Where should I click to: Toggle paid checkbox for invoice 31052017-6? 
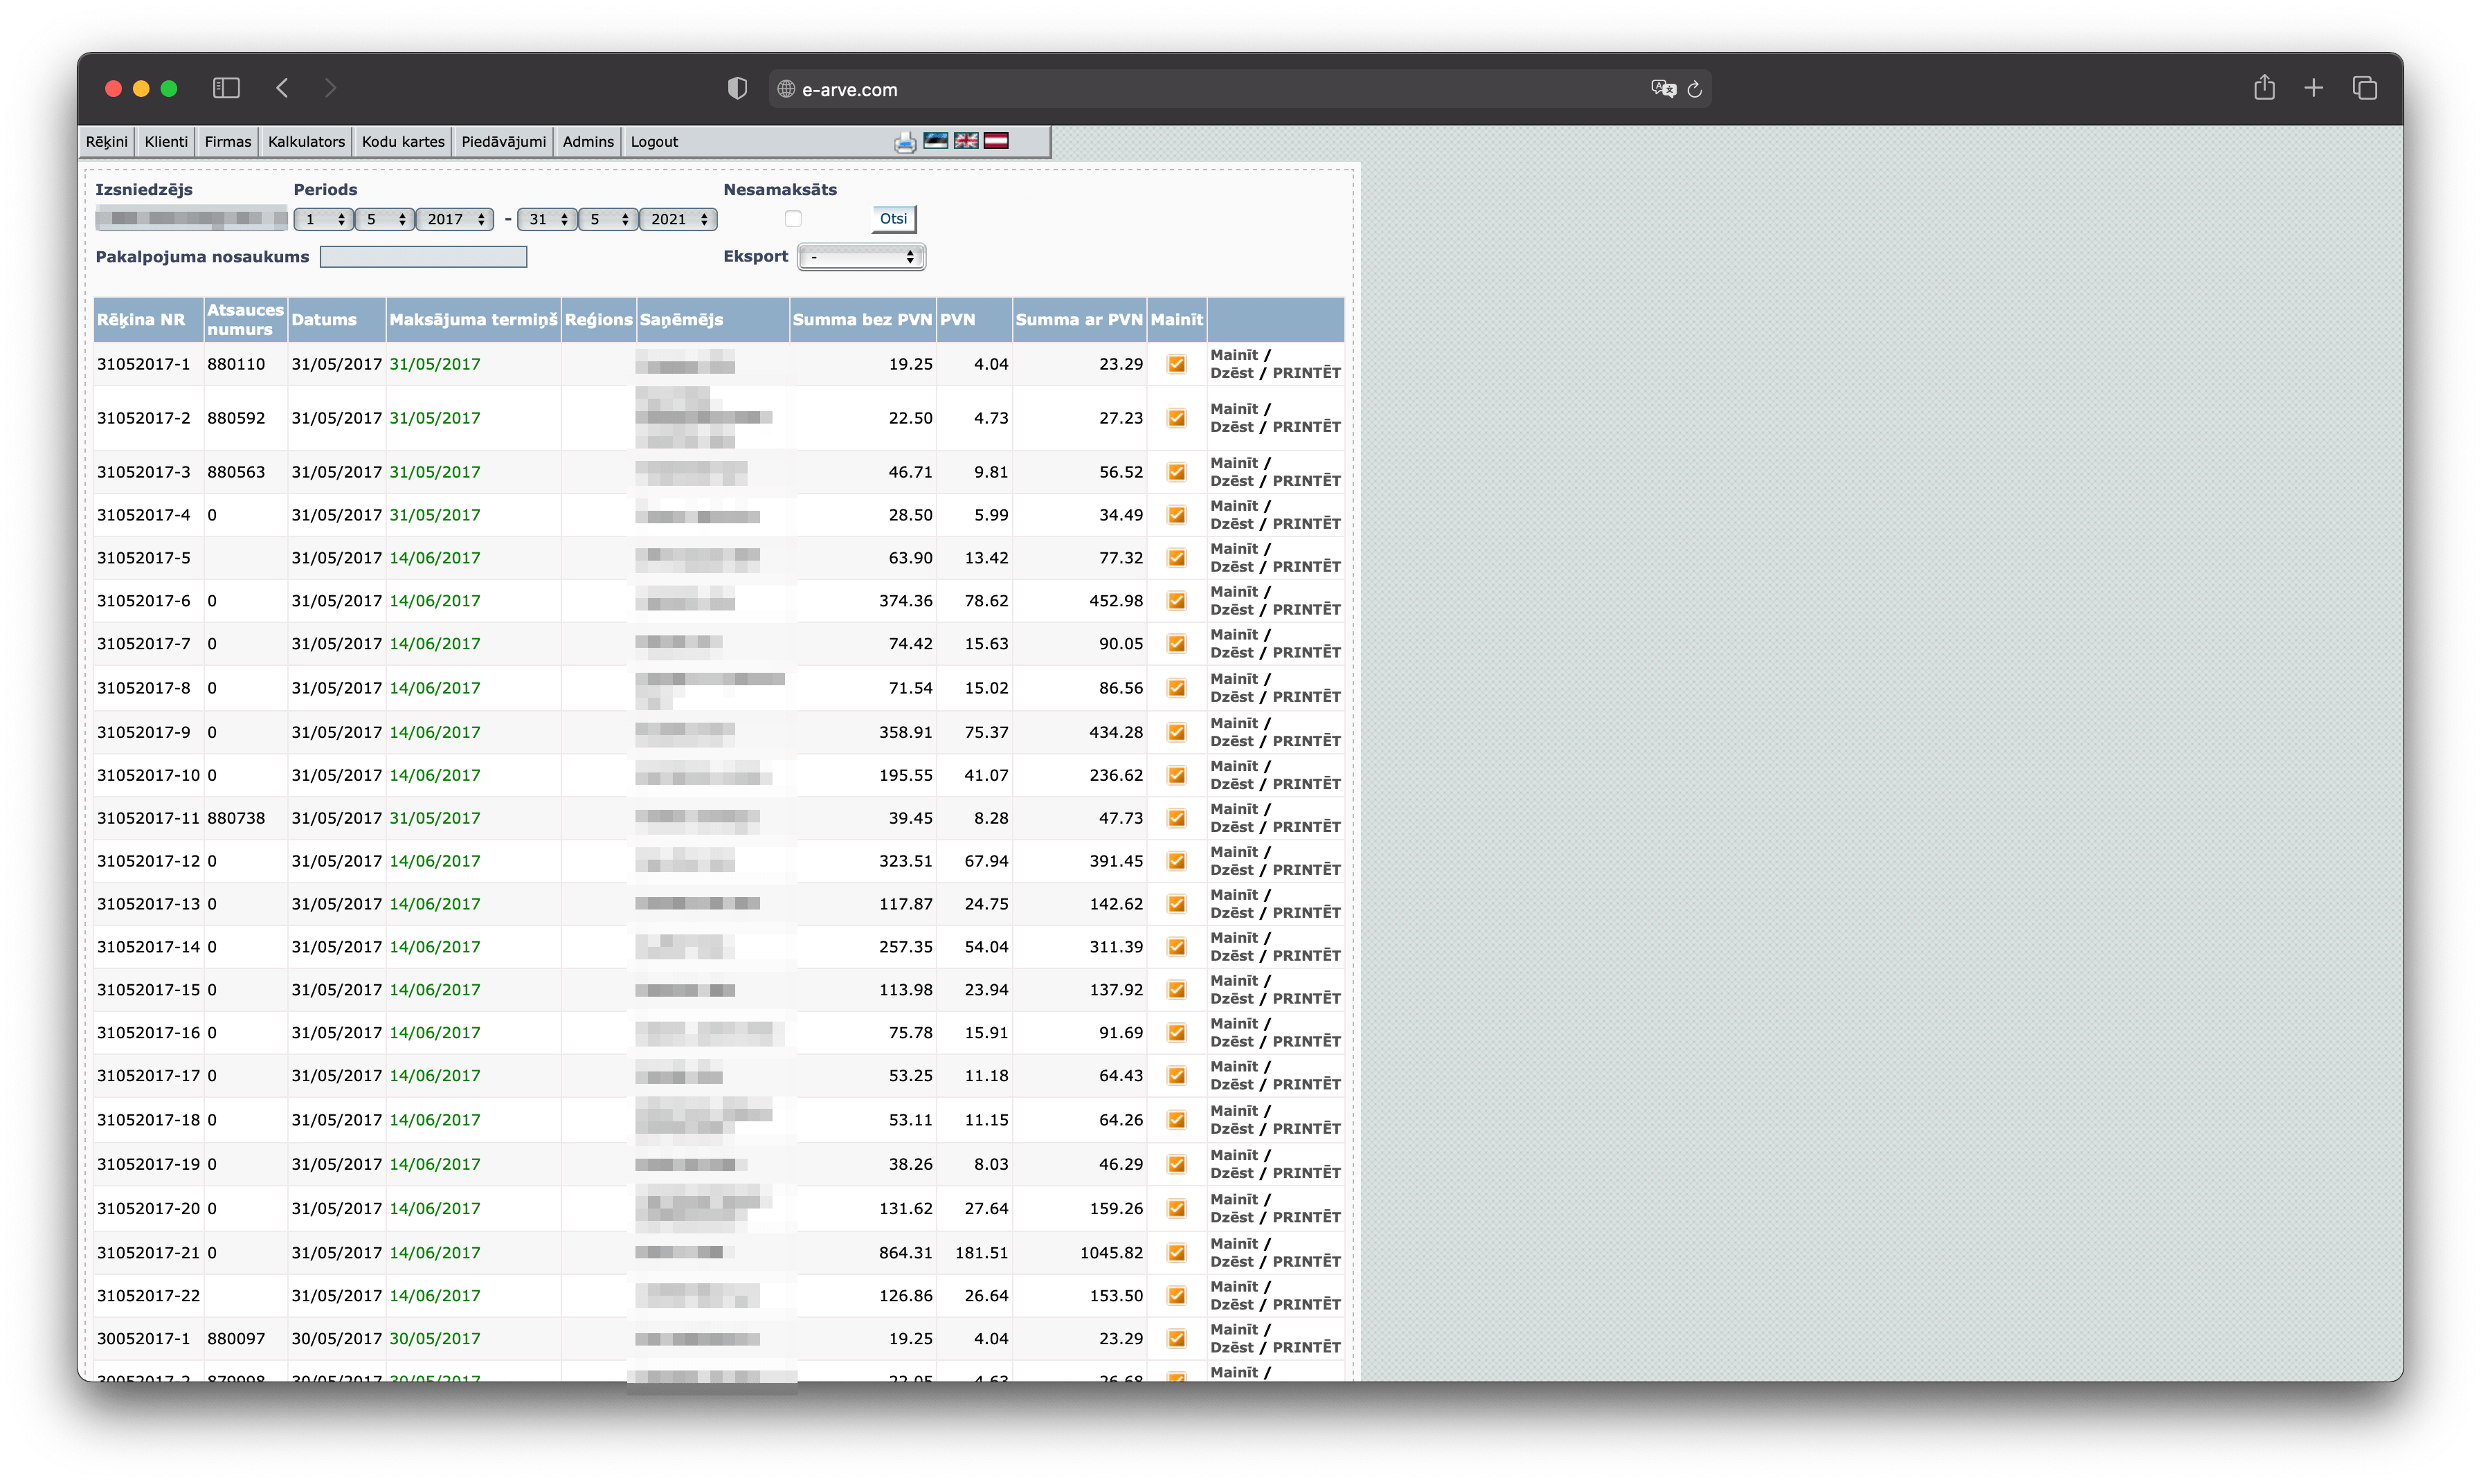1176,601
